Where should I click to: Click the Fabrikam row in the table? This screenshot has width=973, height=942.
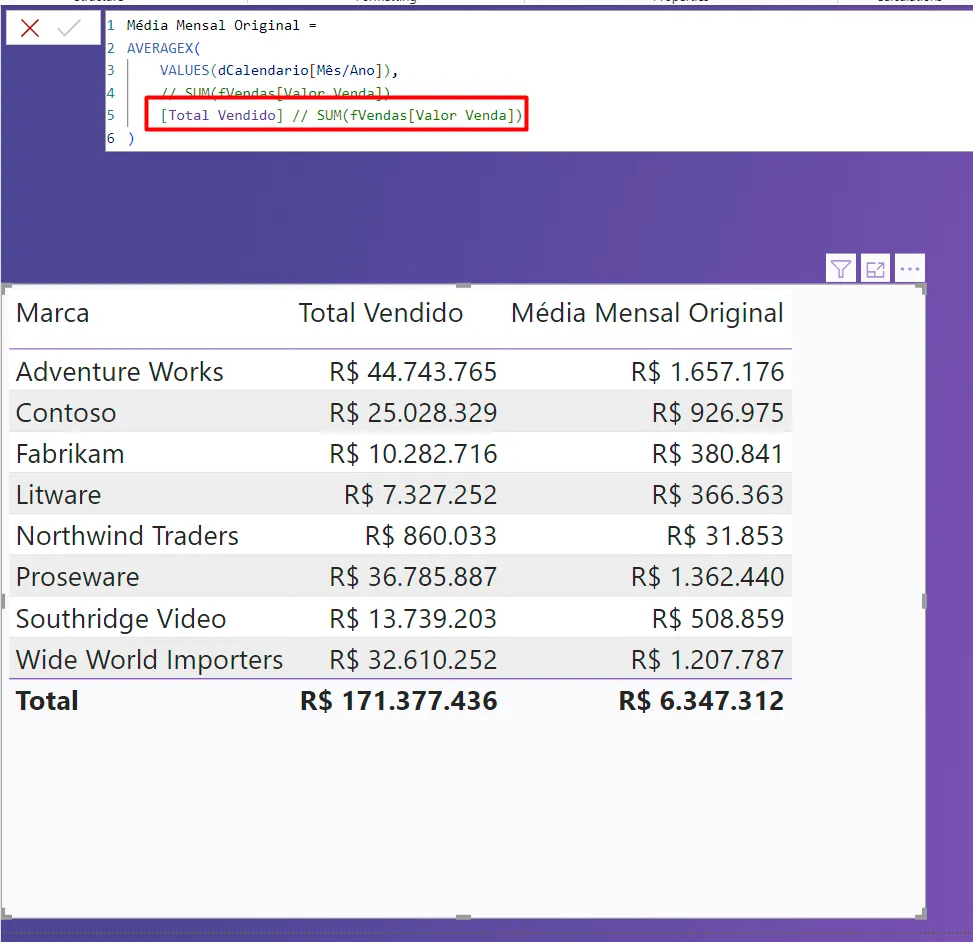click(x=70, y=454)
